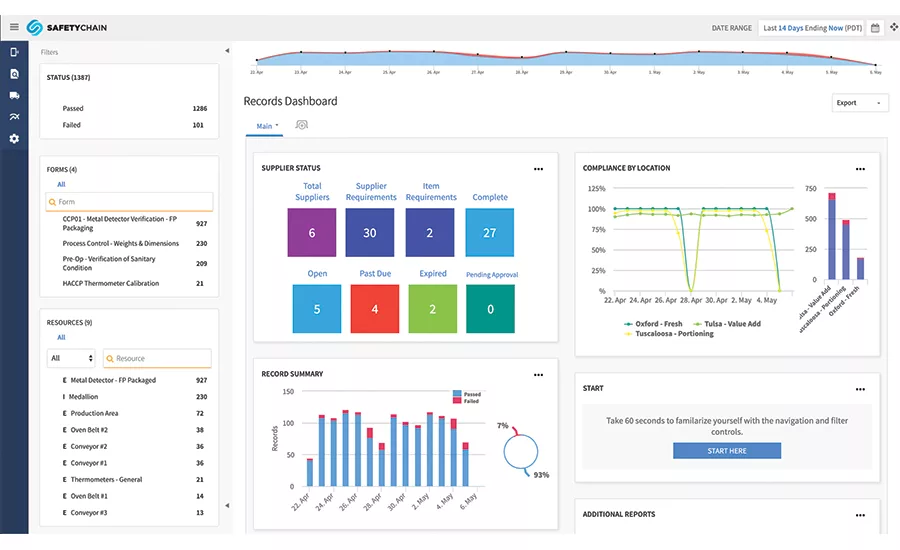Open settings via the sidebar gear icon

pyautogui.click(x=14, y=139)
